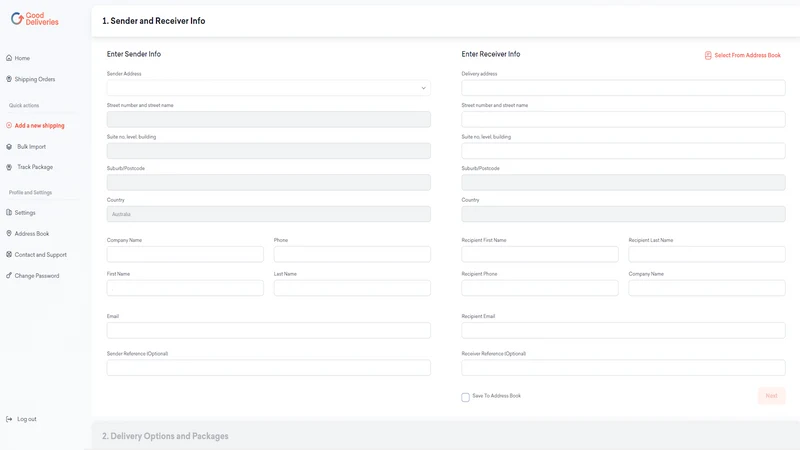
Task: Click the Track Package icon
Action: point(9,167)
